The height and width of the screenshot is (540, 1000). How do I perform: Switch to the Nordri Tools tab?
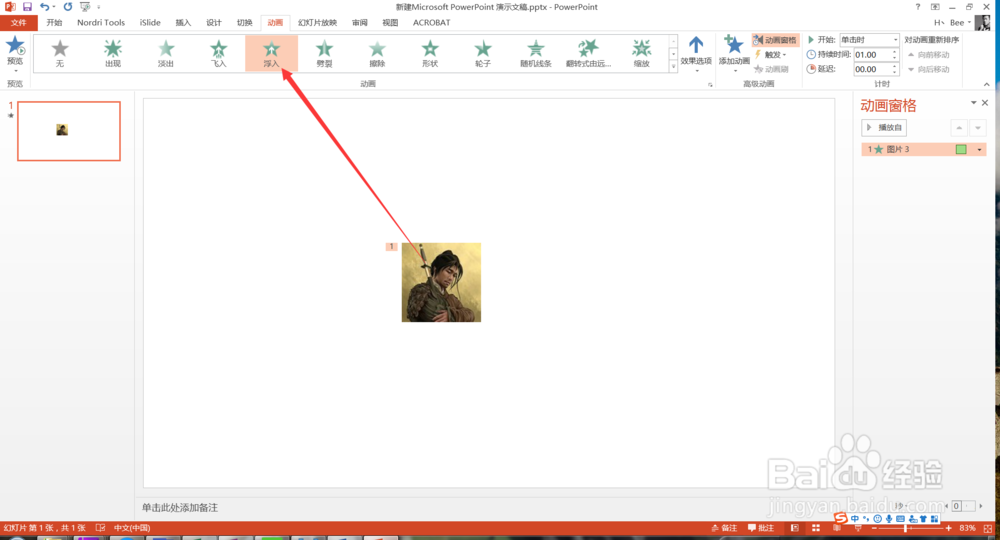(101, 22)
